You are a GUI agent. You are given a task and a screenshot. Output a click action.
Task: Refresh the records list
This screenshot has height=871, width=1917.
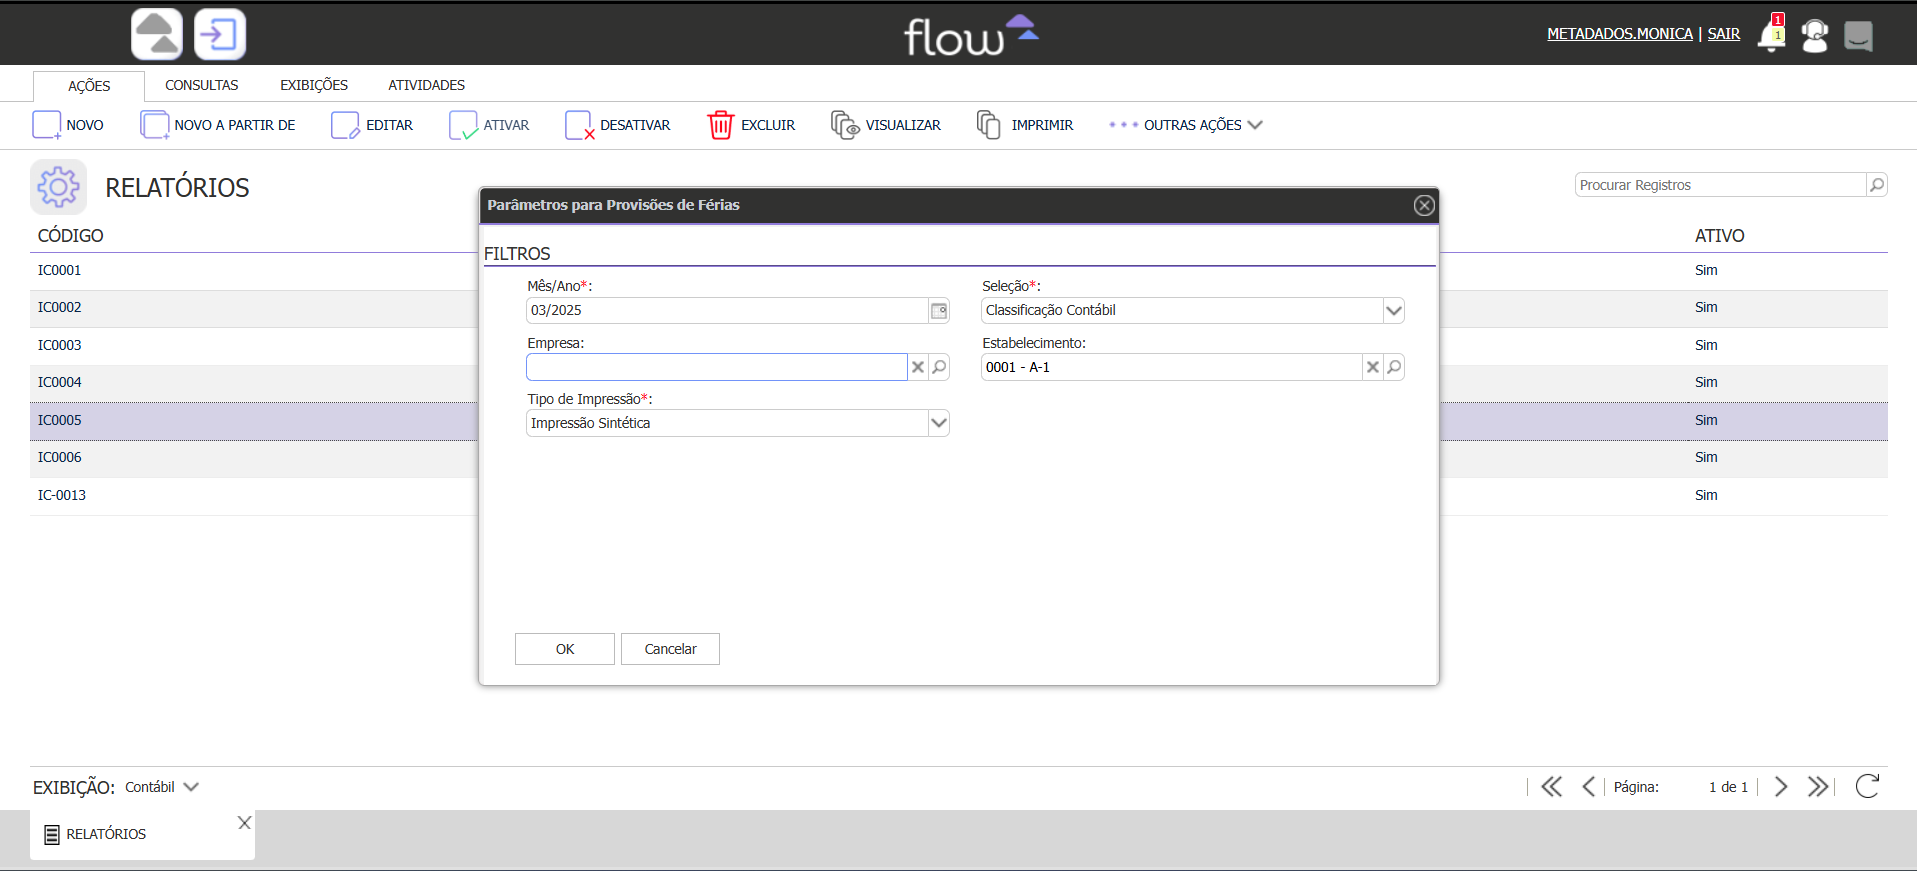click(1866, 787)
